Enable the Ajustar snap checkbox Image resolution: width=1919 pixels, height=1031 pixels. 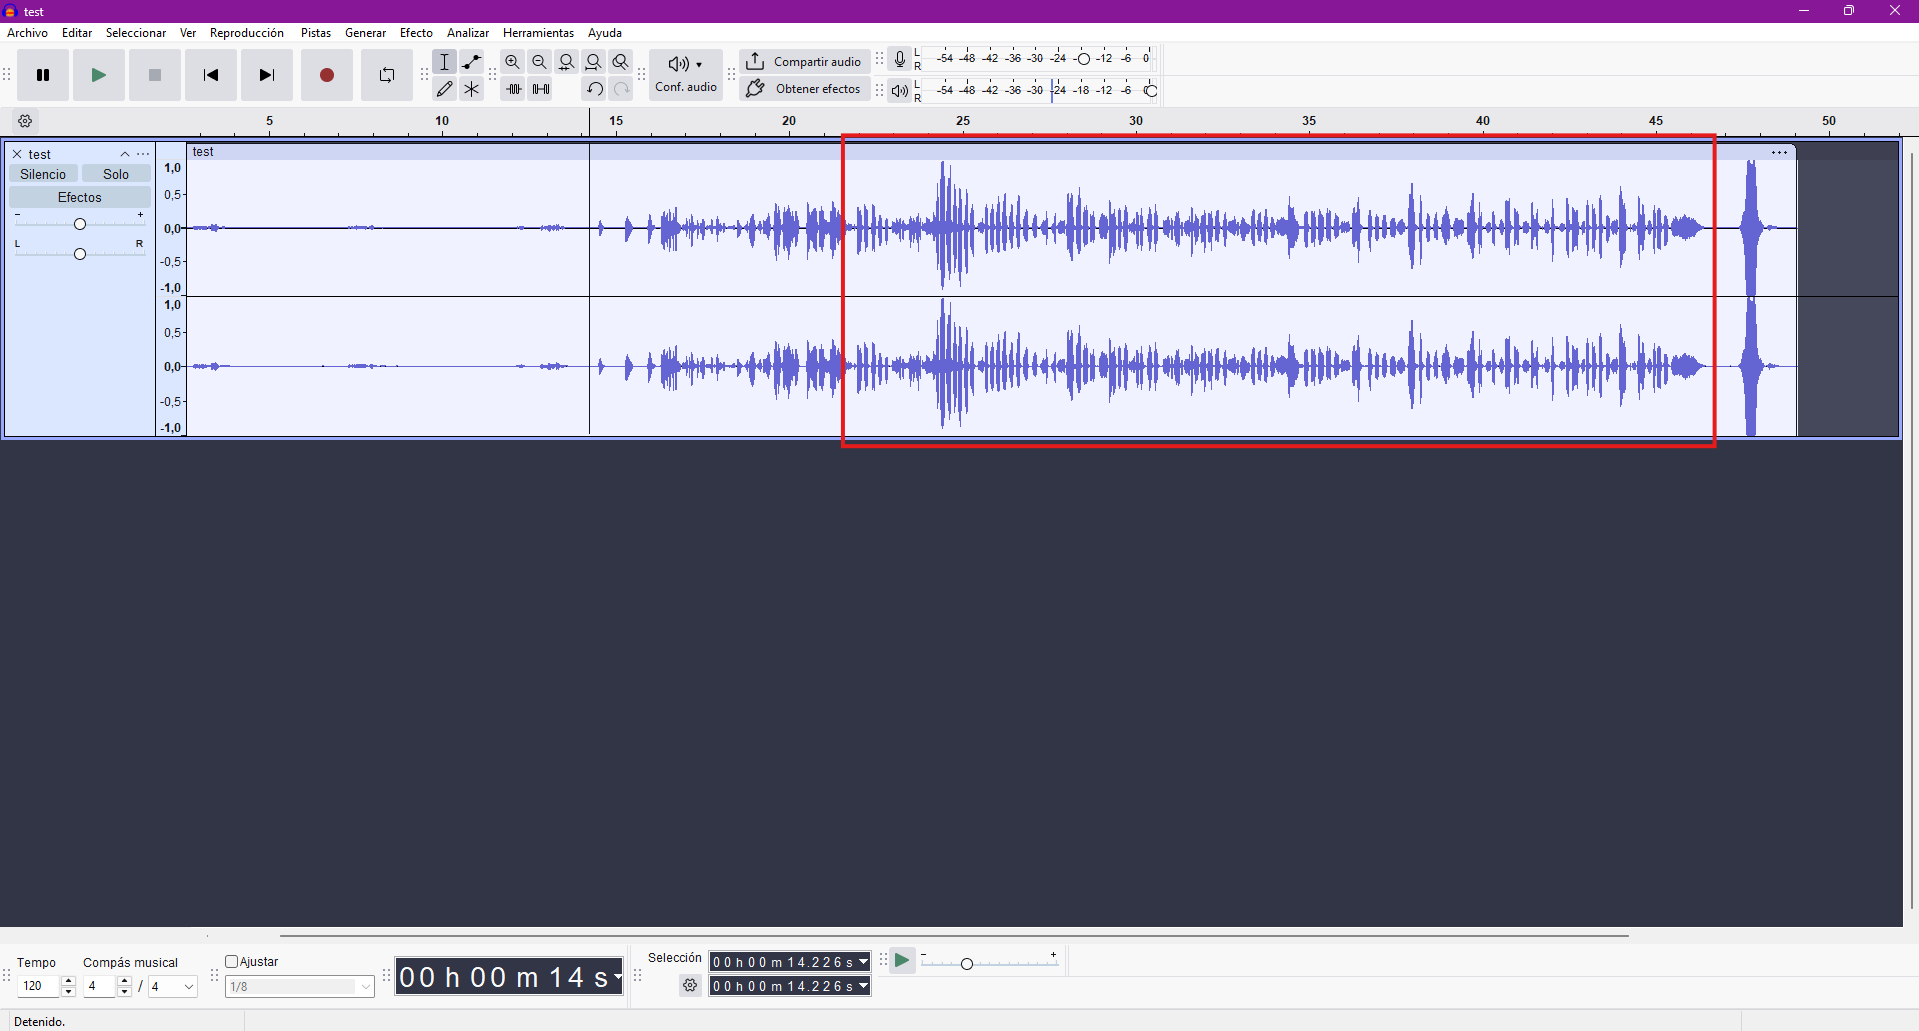point(232,962)
